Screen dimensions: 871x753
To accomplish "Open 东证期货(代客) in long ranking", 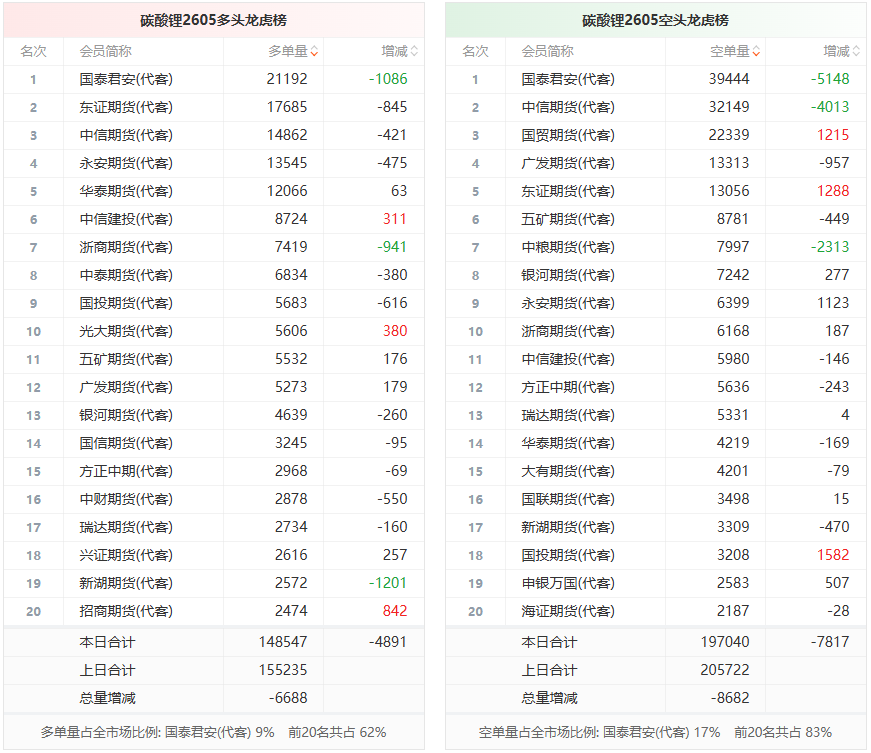I will tap(126, 107).
